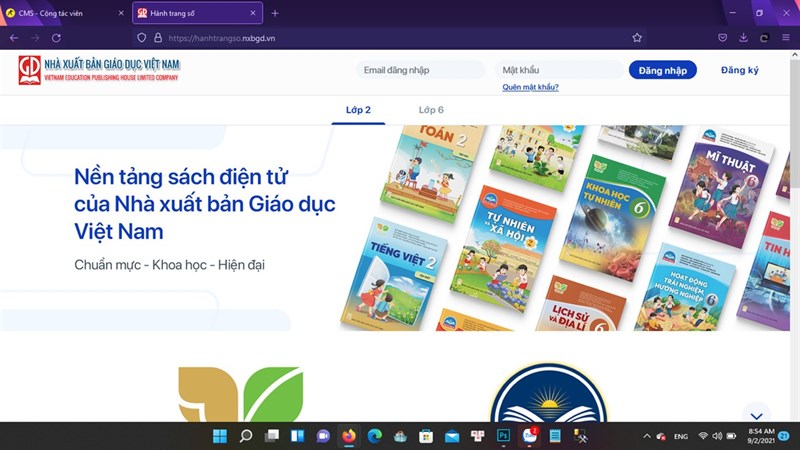
Task: Open Microsoft Edge from the taskbar
Action: click(374, 436)
